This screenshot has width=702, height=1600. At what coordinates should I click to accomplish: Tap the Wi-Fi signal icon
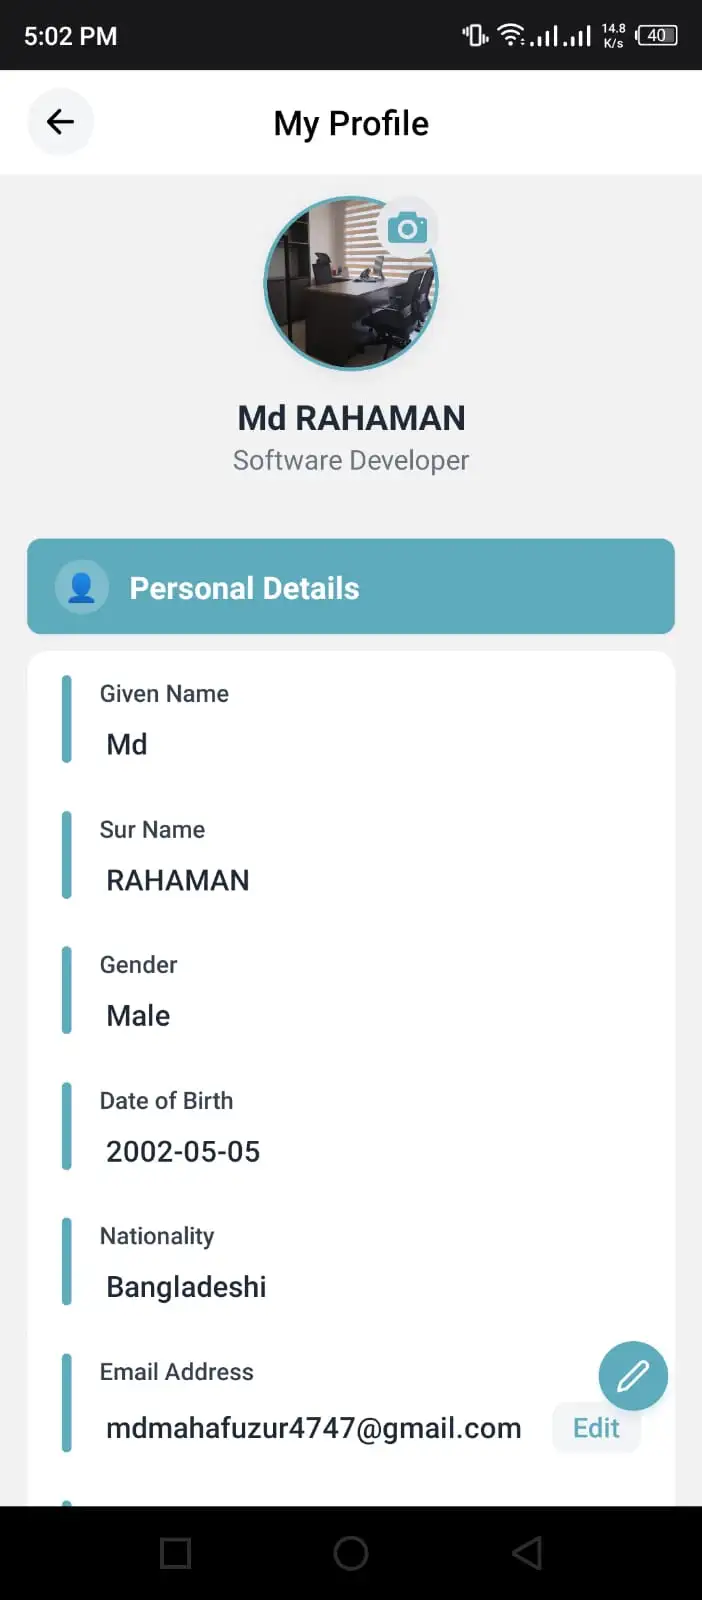[x=511, y=36]
